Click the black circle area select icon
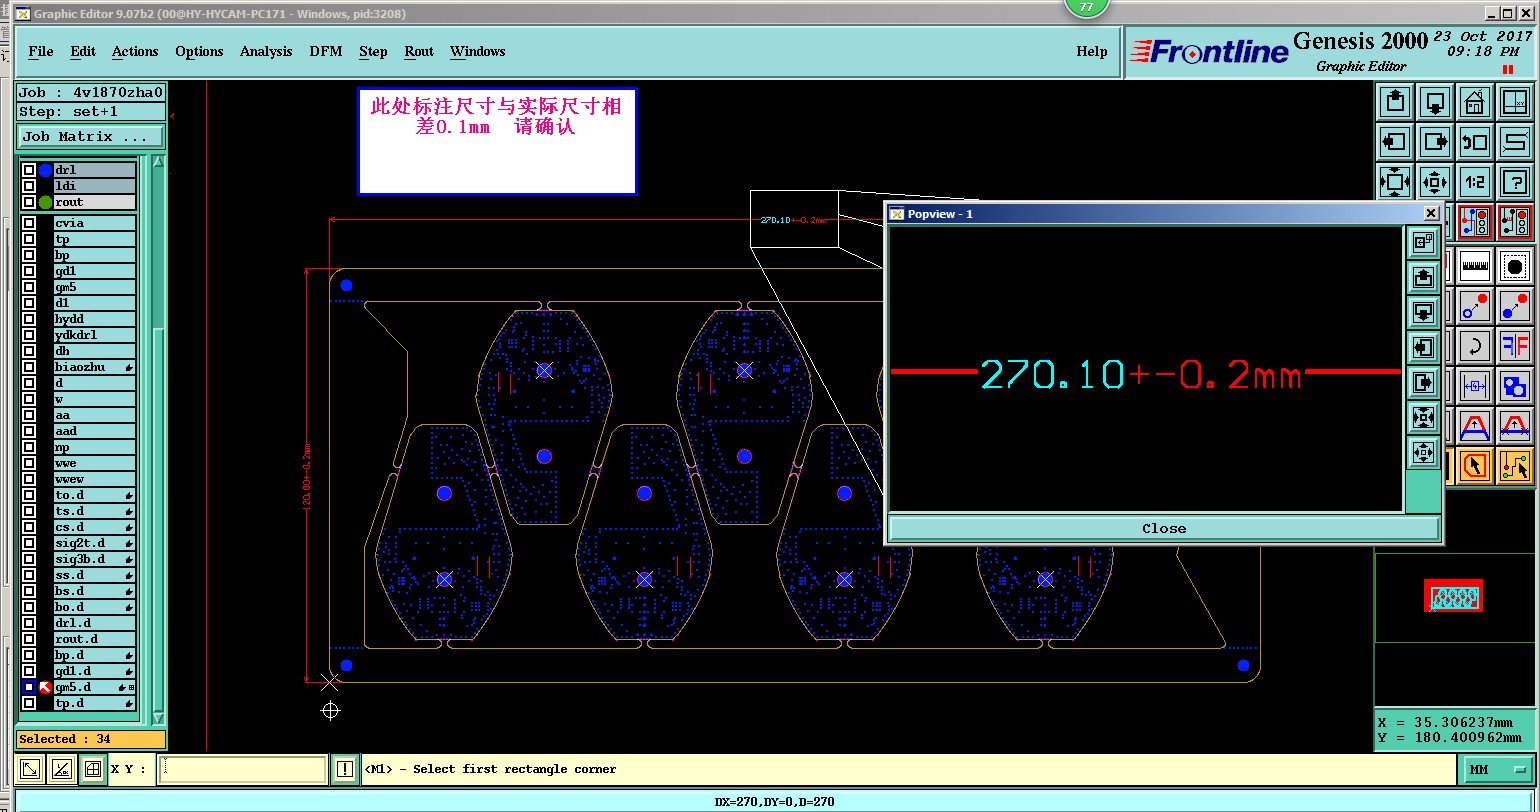 point(1515,266)
